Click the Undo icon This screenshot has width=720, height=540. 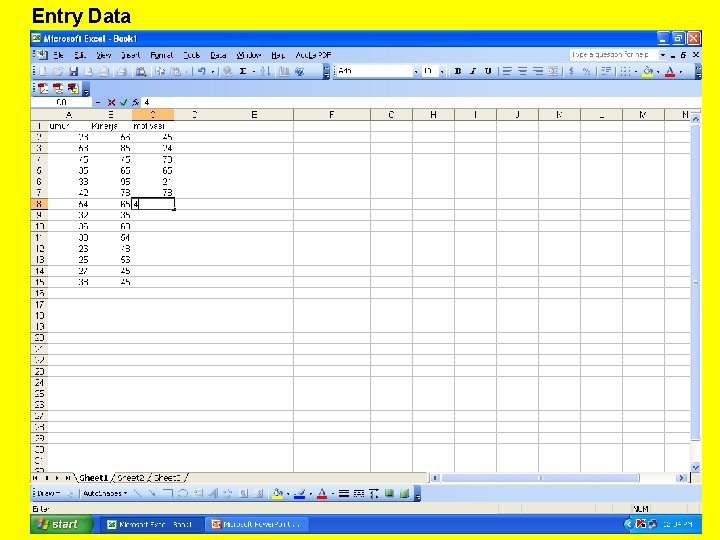(202, 72)
